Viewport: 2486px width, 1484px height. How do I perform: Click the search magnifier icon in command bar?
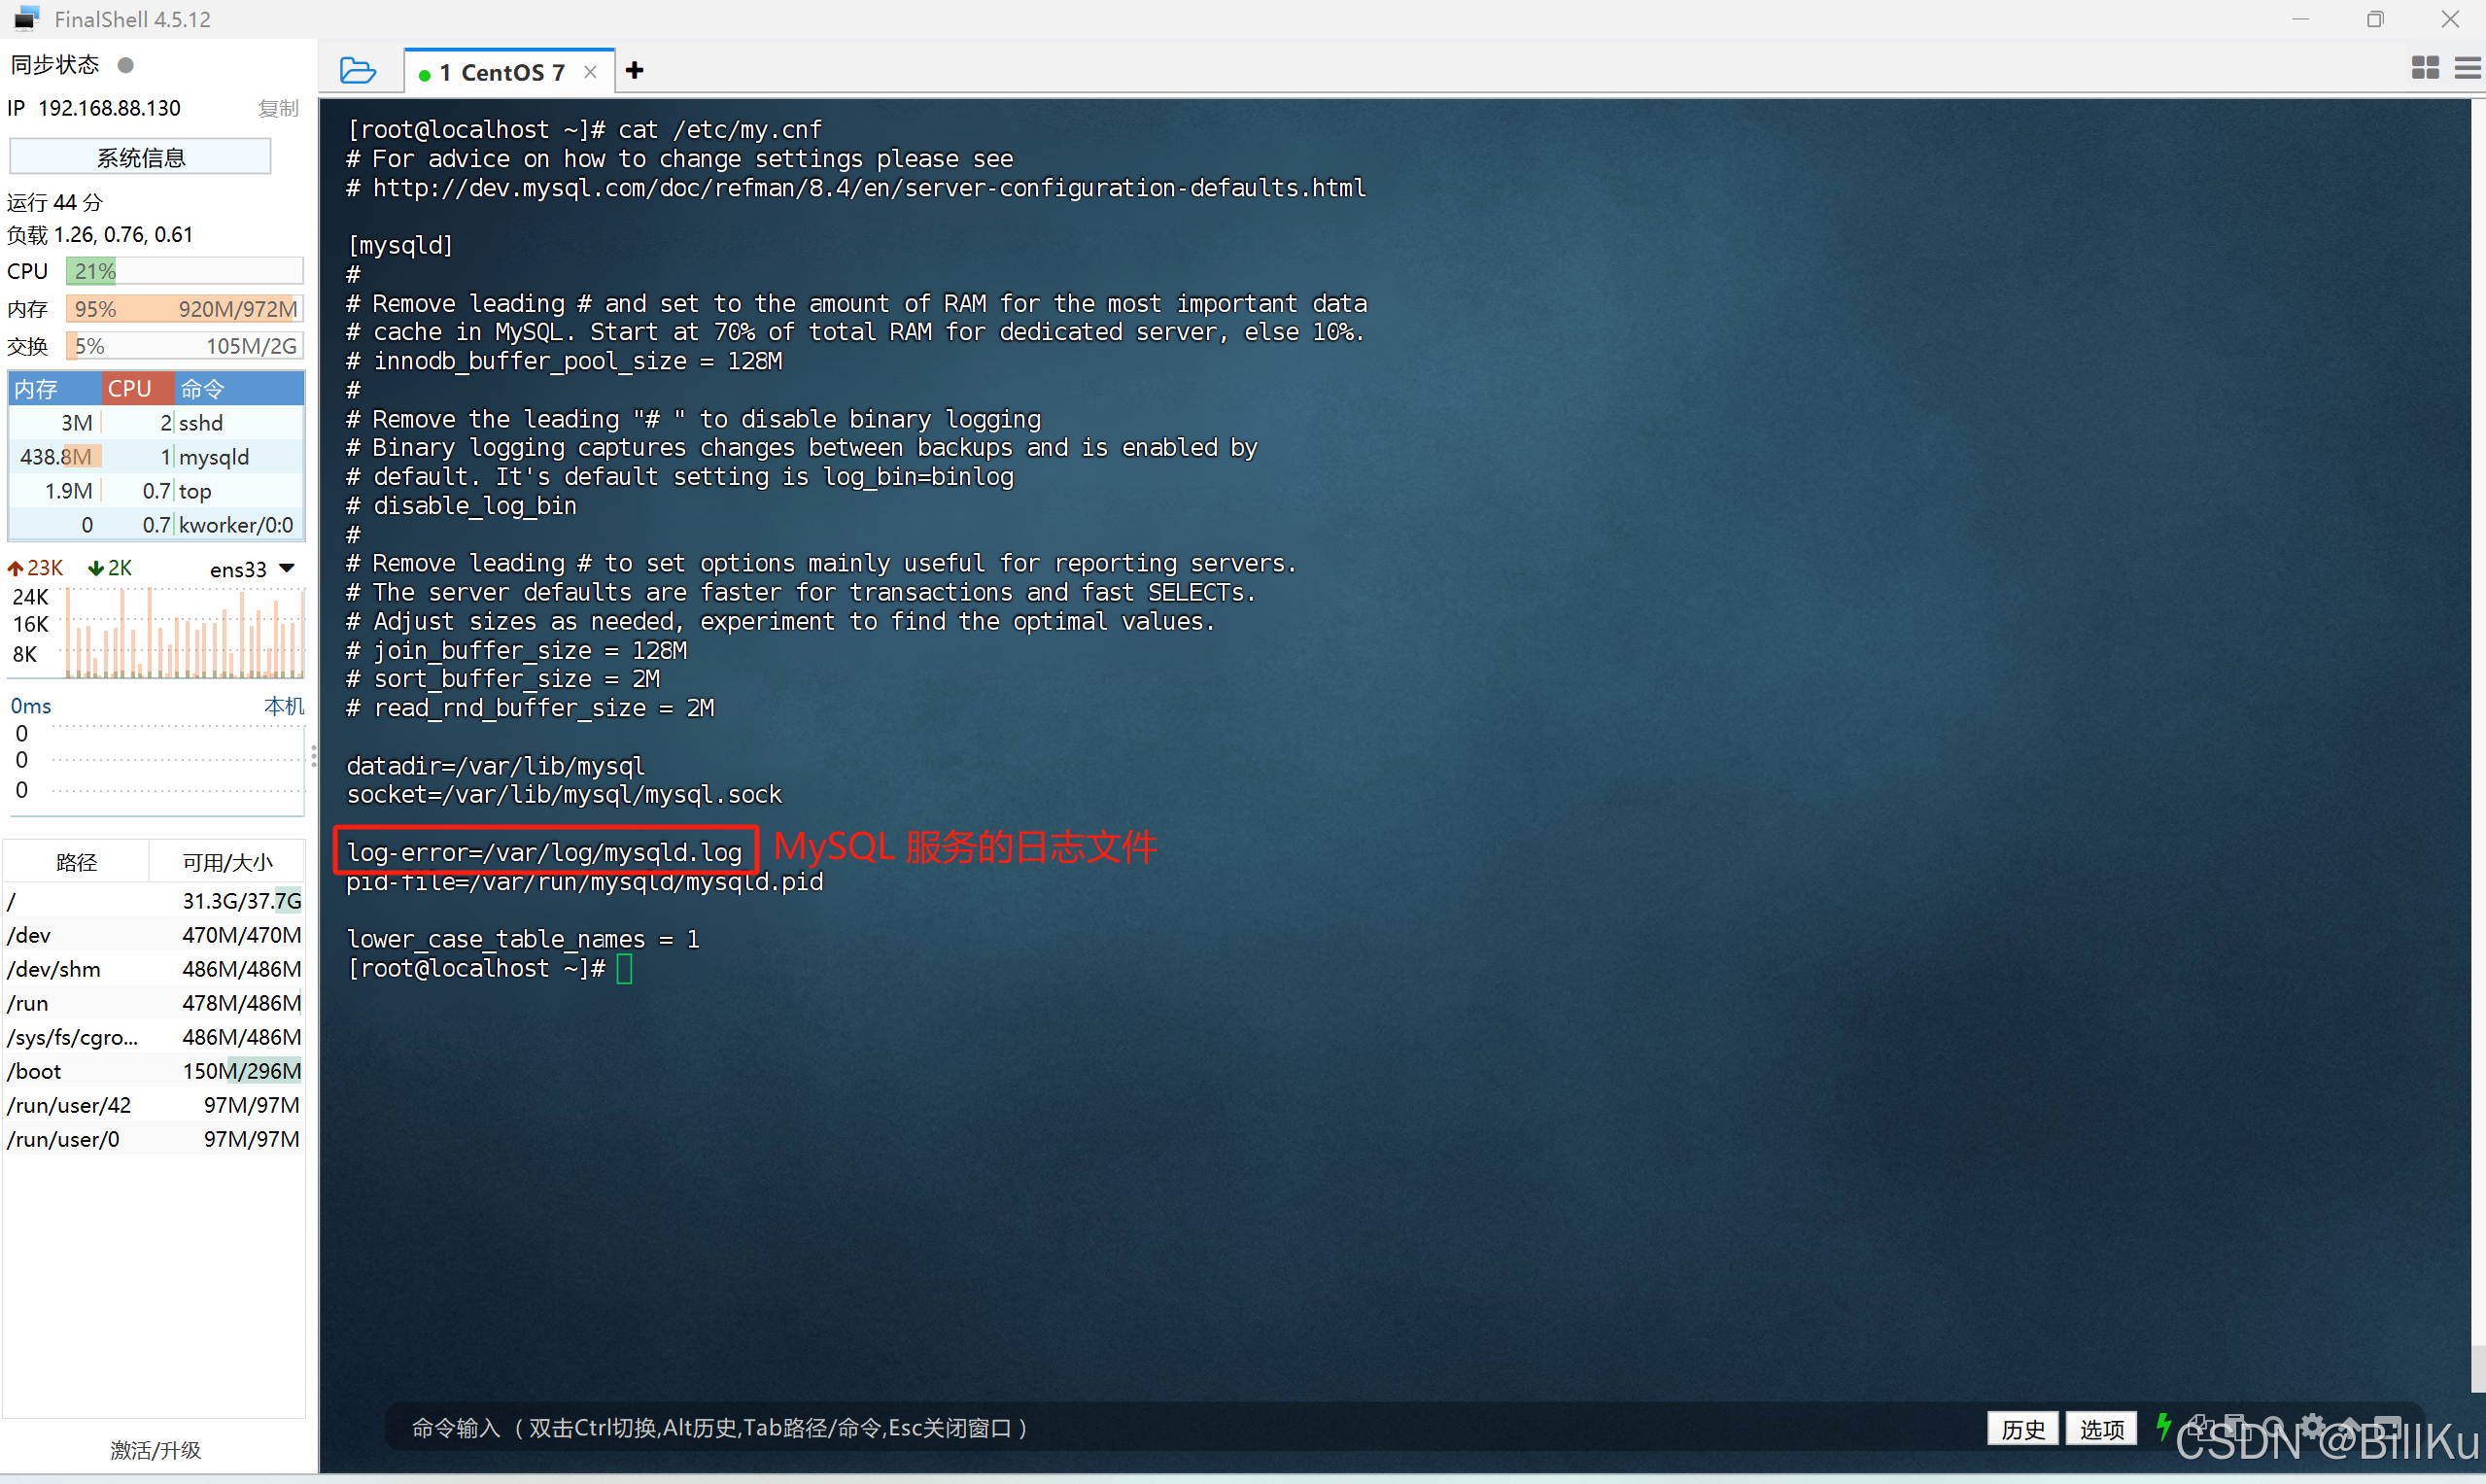click(x=2274, y=1426)
